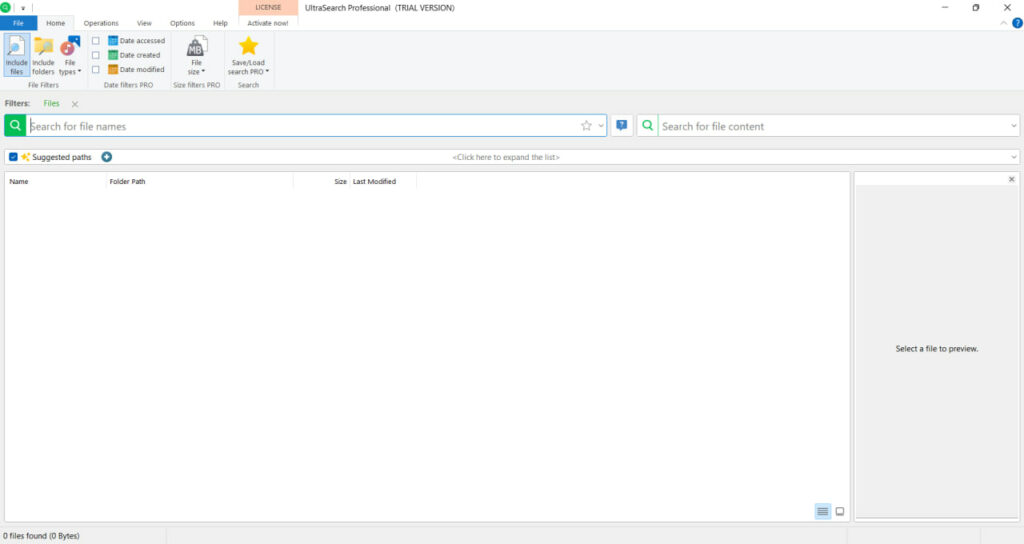This screenshot has height=544, width=1024.
Task: Click '0 files found' status text
Action: tap(41, 536)
